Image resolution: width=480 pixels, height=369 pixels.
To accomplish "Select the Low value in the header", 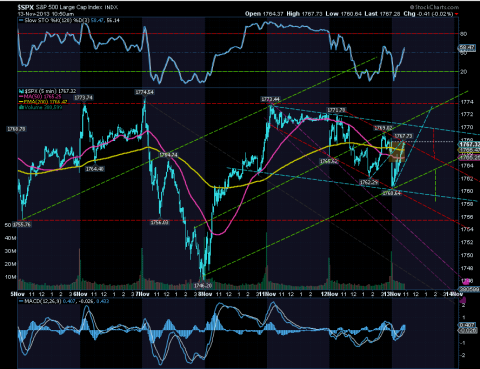I will pos(343,14).
